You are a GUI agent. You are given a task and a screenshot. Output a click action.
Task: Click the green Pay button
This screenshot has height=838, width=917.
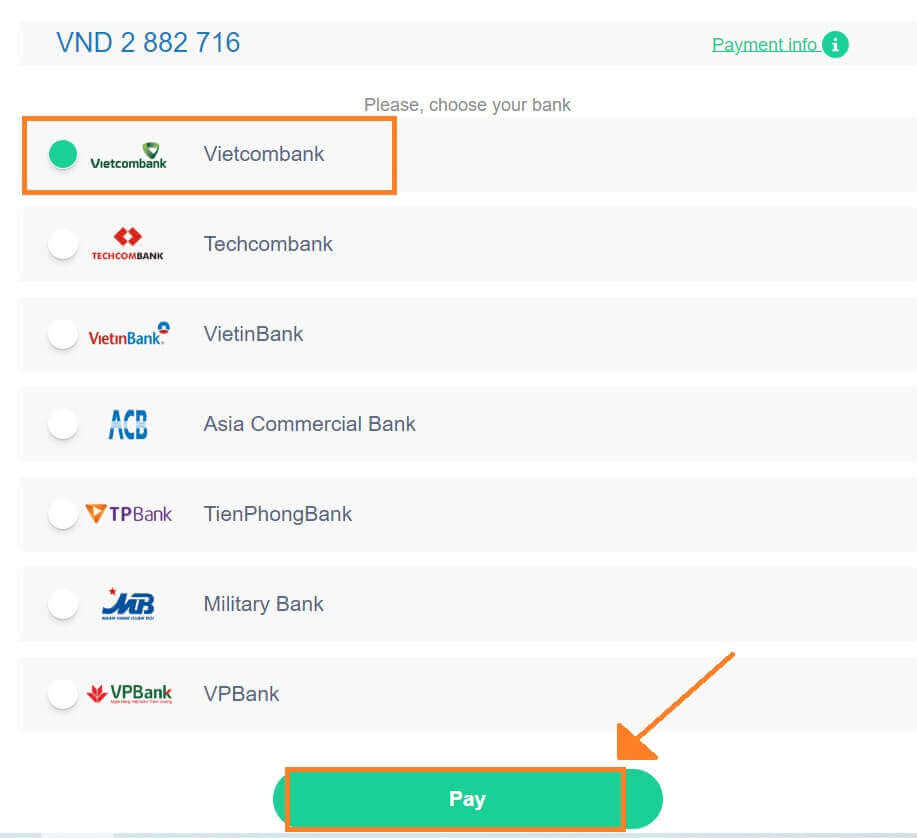click(x=467, y=799)
